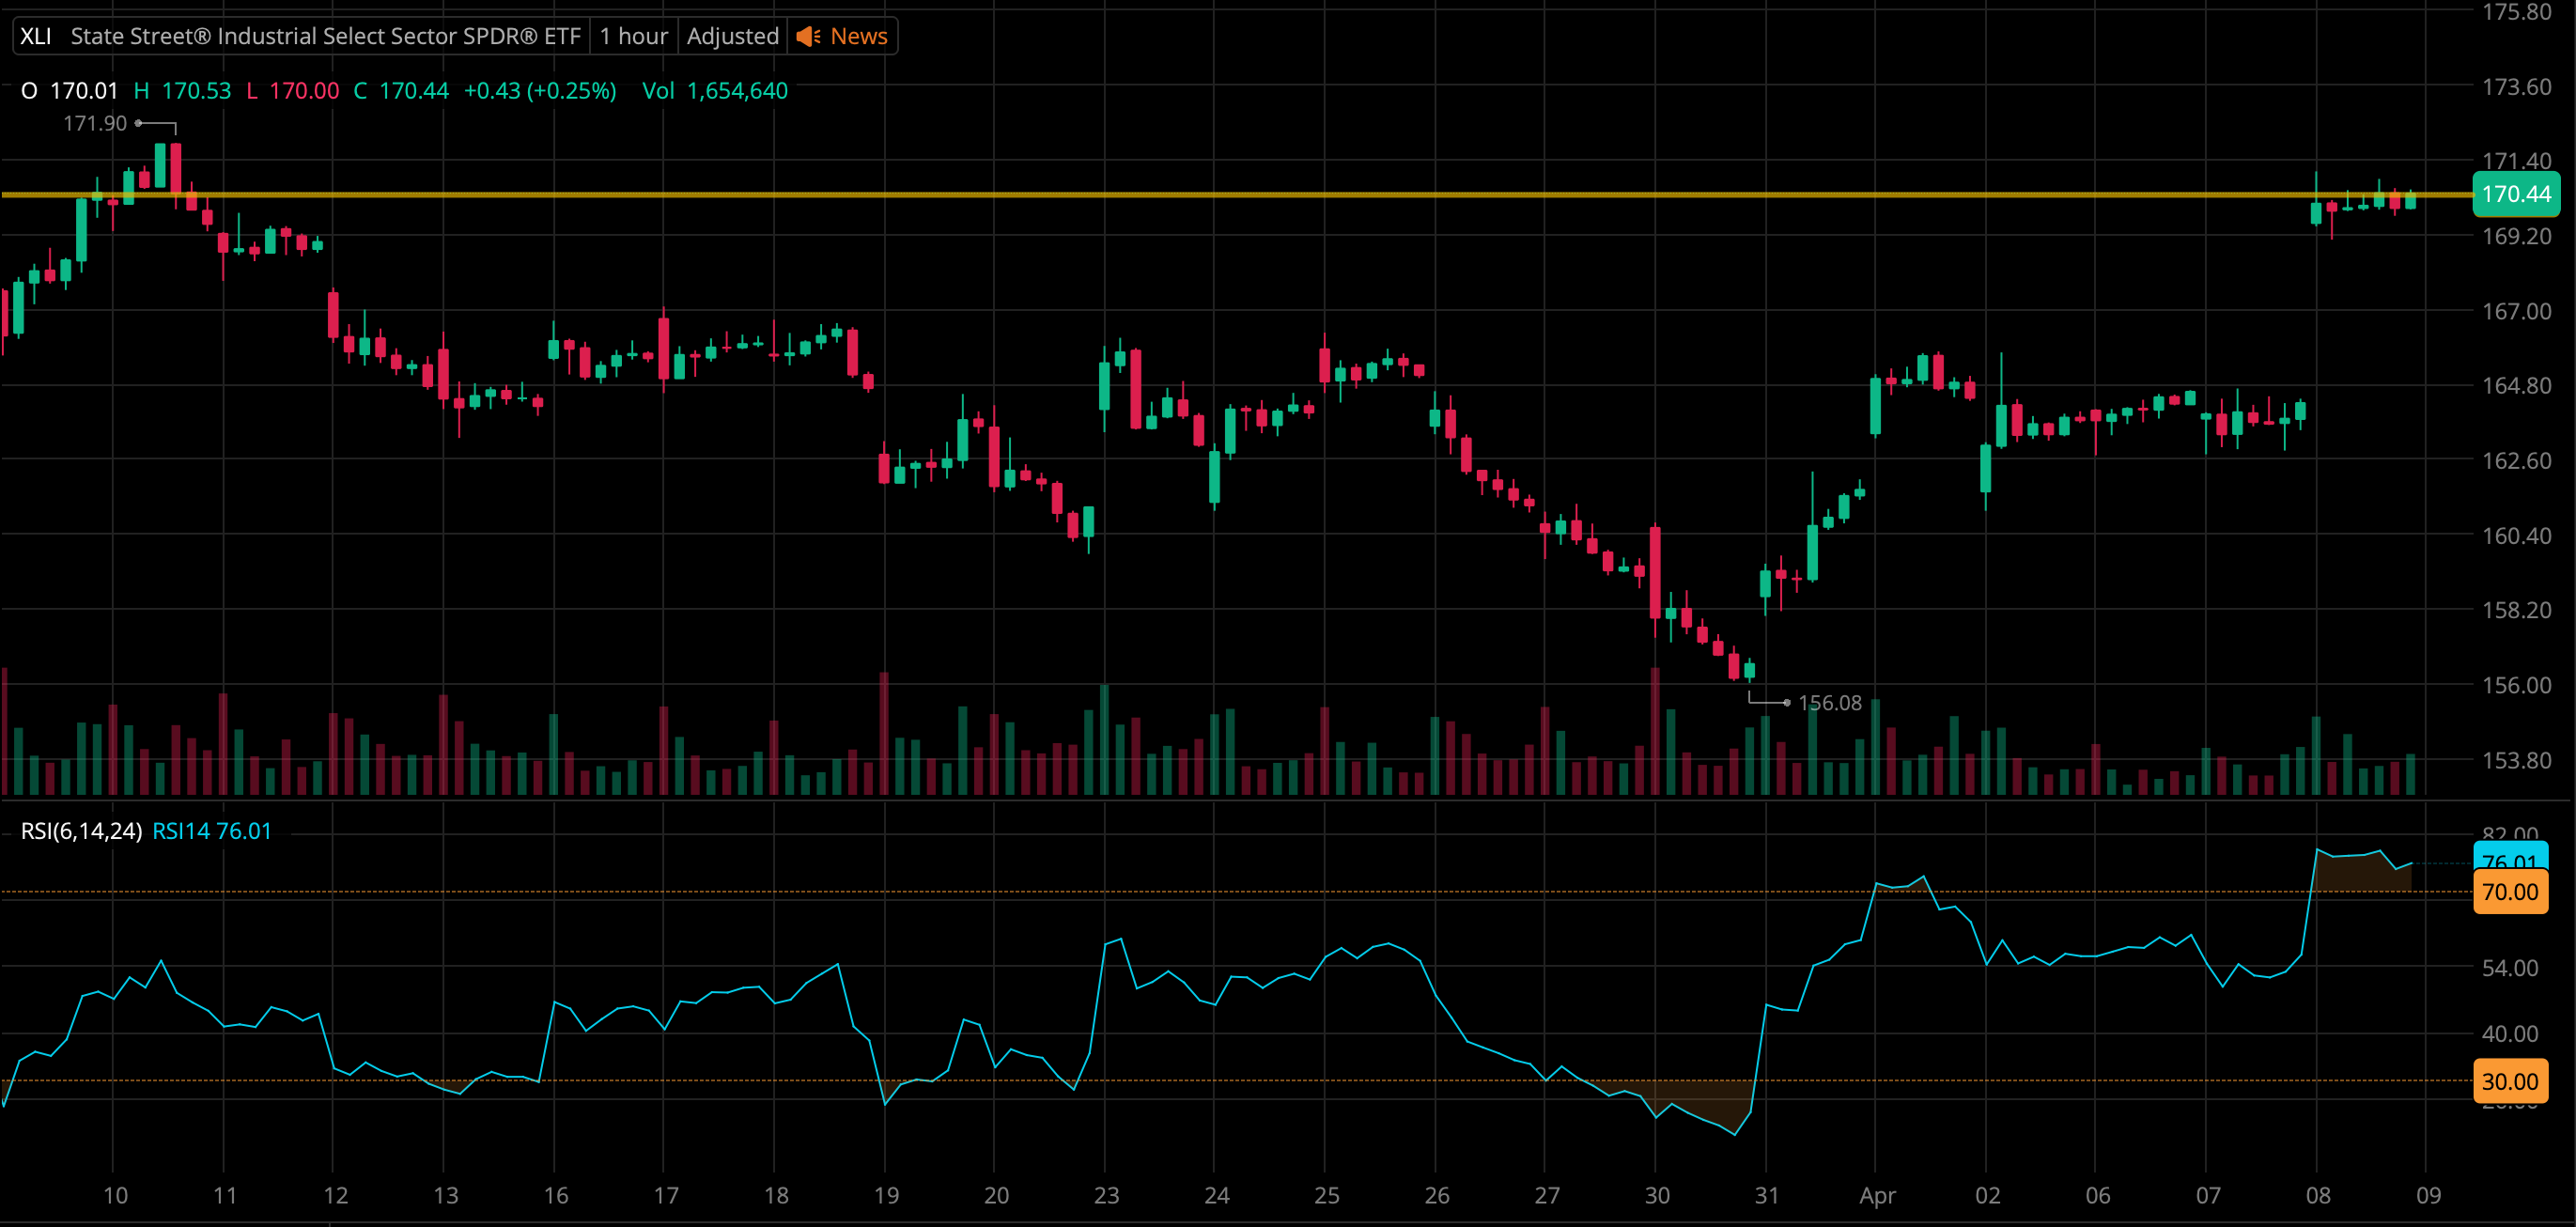This screenshot has height=1227, width=2576.
Task: Select the yellow horizontal price line
Action: click(x=1200, y=195)
